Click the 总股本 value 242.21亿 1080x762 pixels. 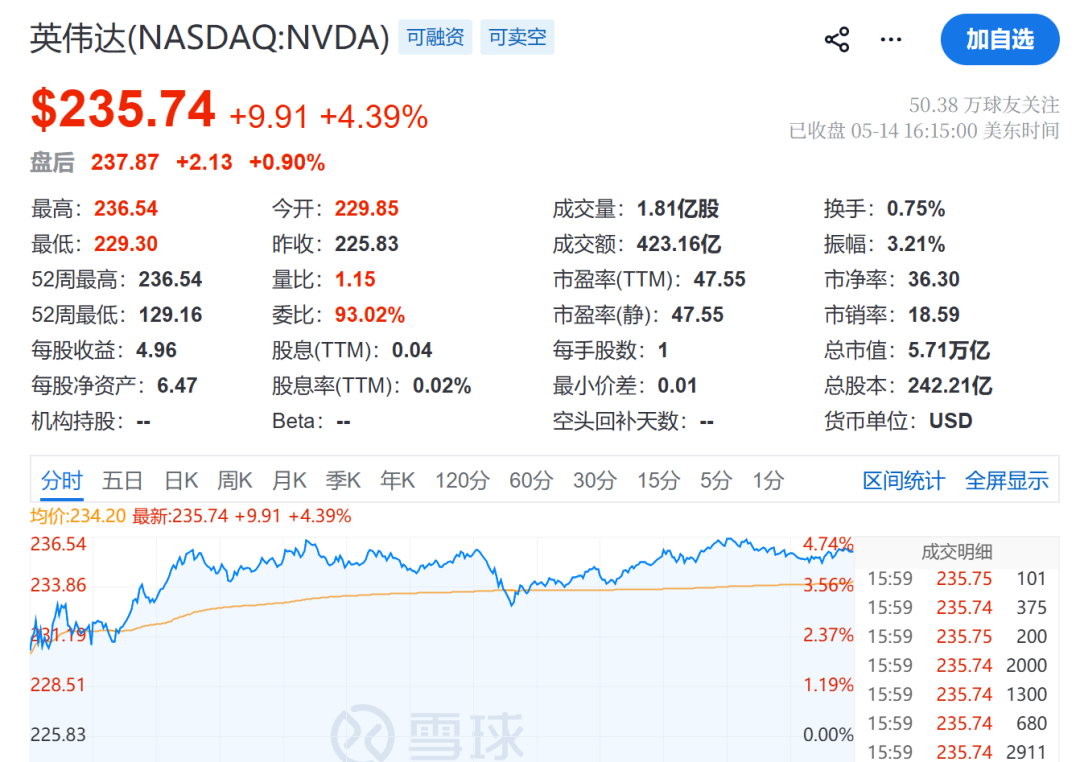(x=950, y=386)
